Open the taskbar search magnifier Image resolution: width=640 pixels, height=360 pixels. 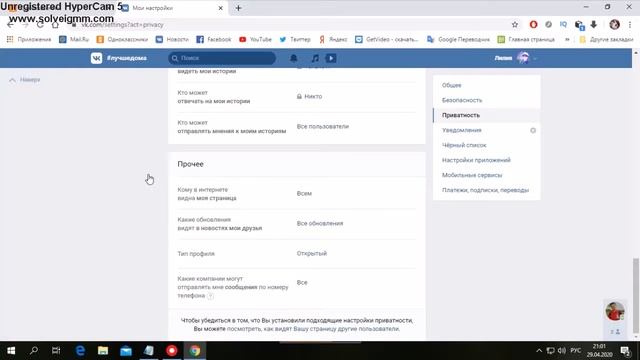click(34, 351)
